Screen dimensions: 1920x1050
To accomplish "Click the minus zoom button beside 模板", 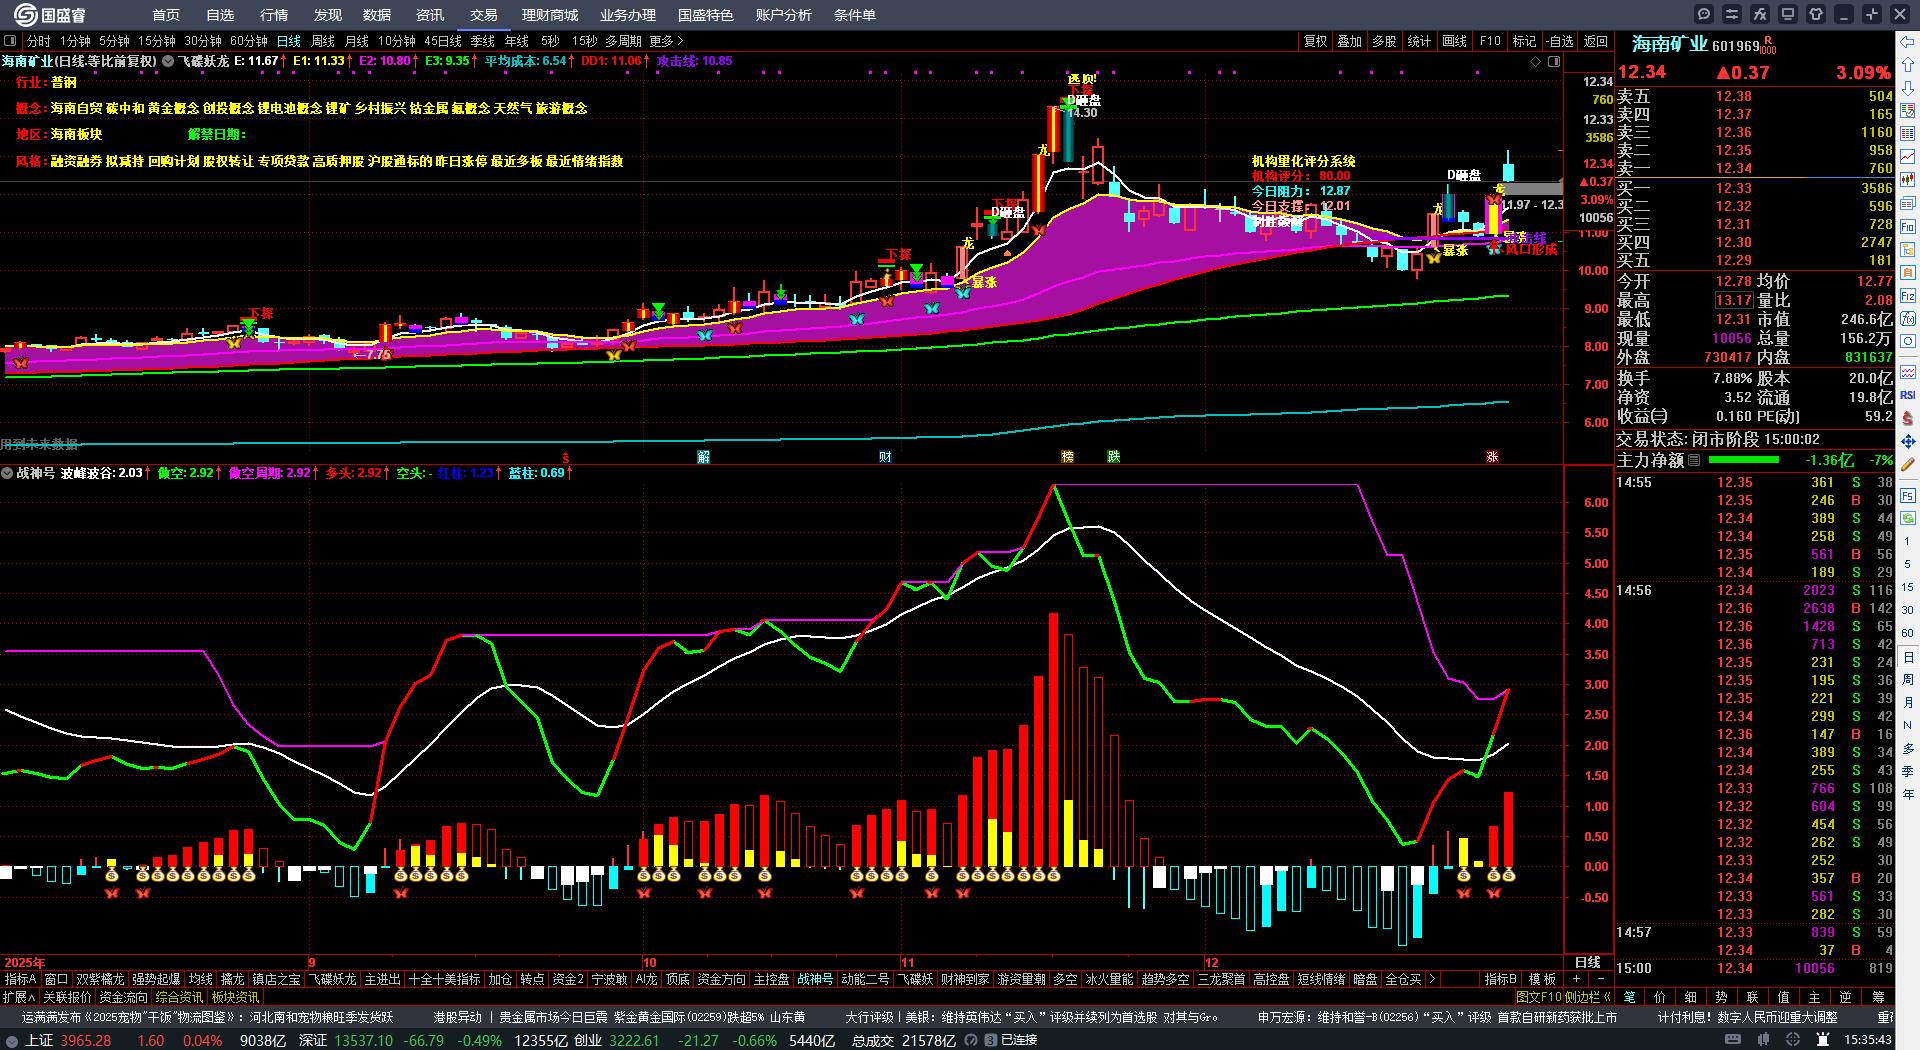I will click(1601, 979).
